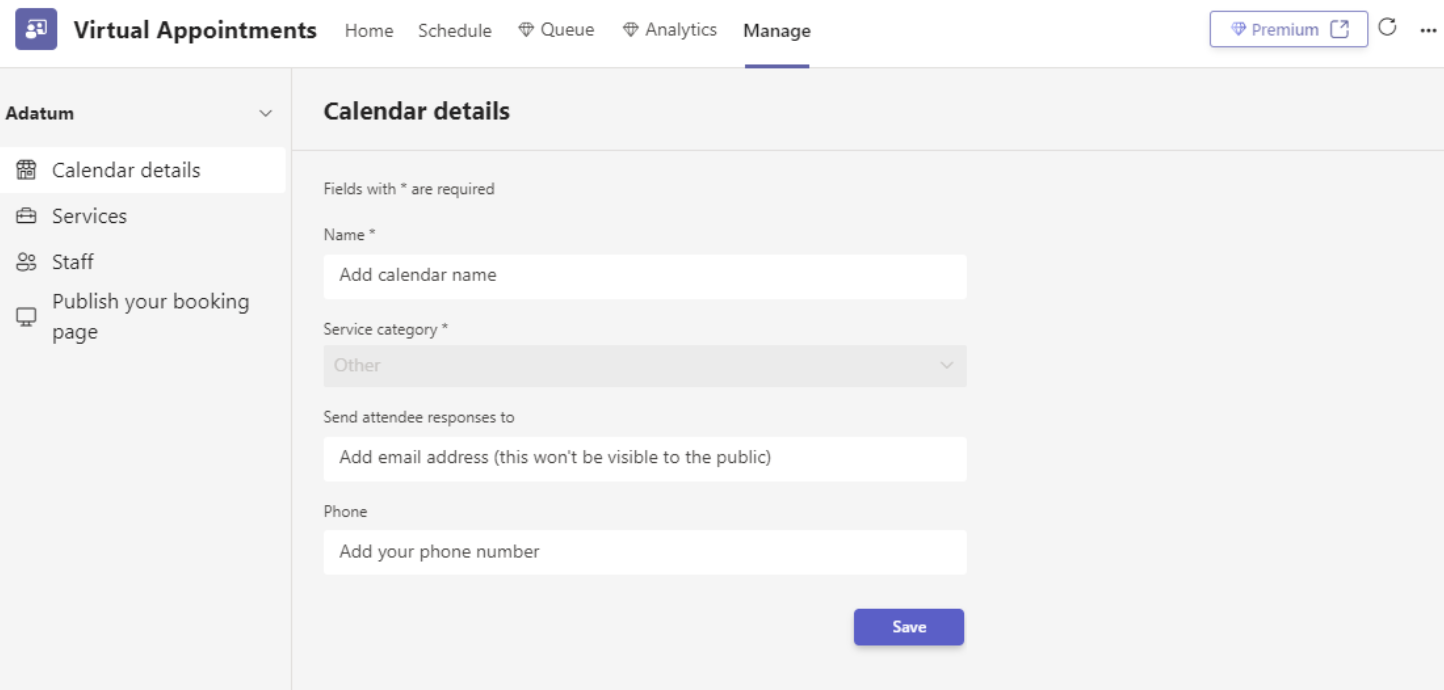Click the Add calendar name field
Image resolution: width=1444 pixels, height=690 pixels.
tap(645, 276)
